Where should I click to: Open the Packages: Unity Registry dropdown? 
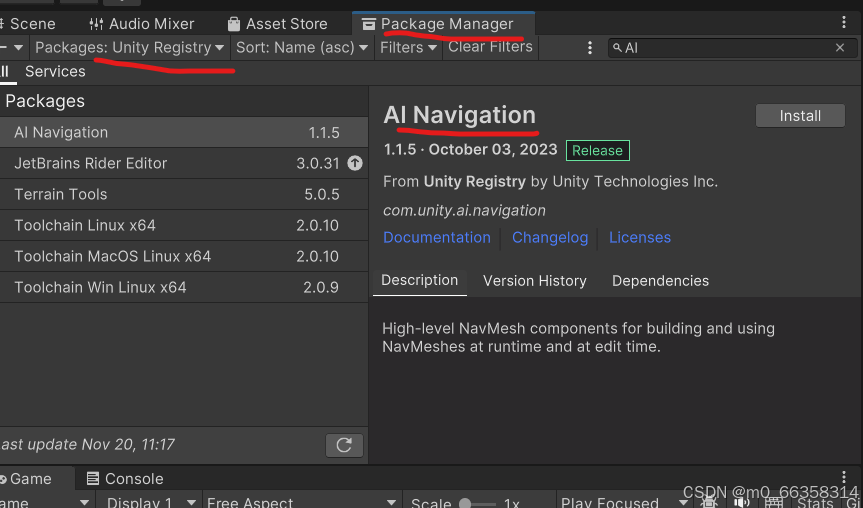(129, 47)
